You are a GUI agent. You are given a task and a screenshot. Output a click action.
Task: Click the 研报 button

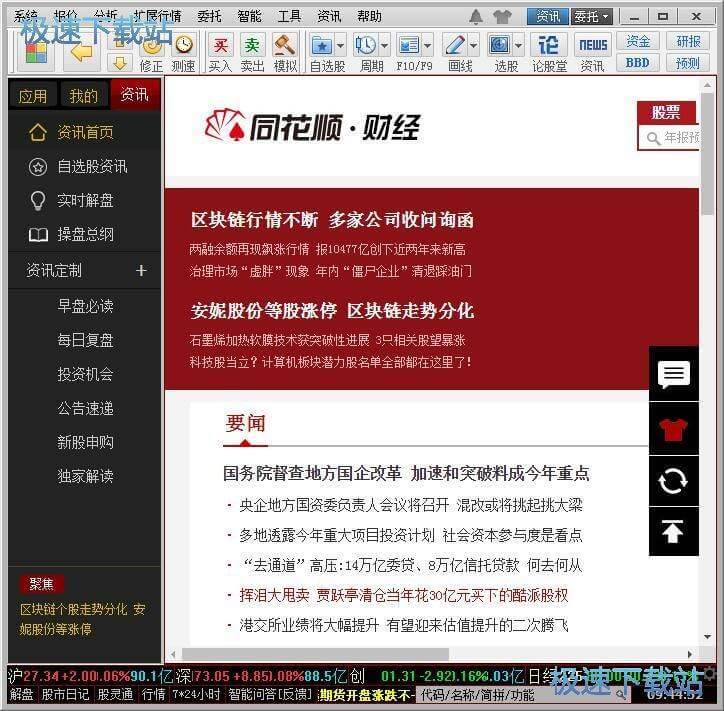pyautogui.click(x=688, y=42)
